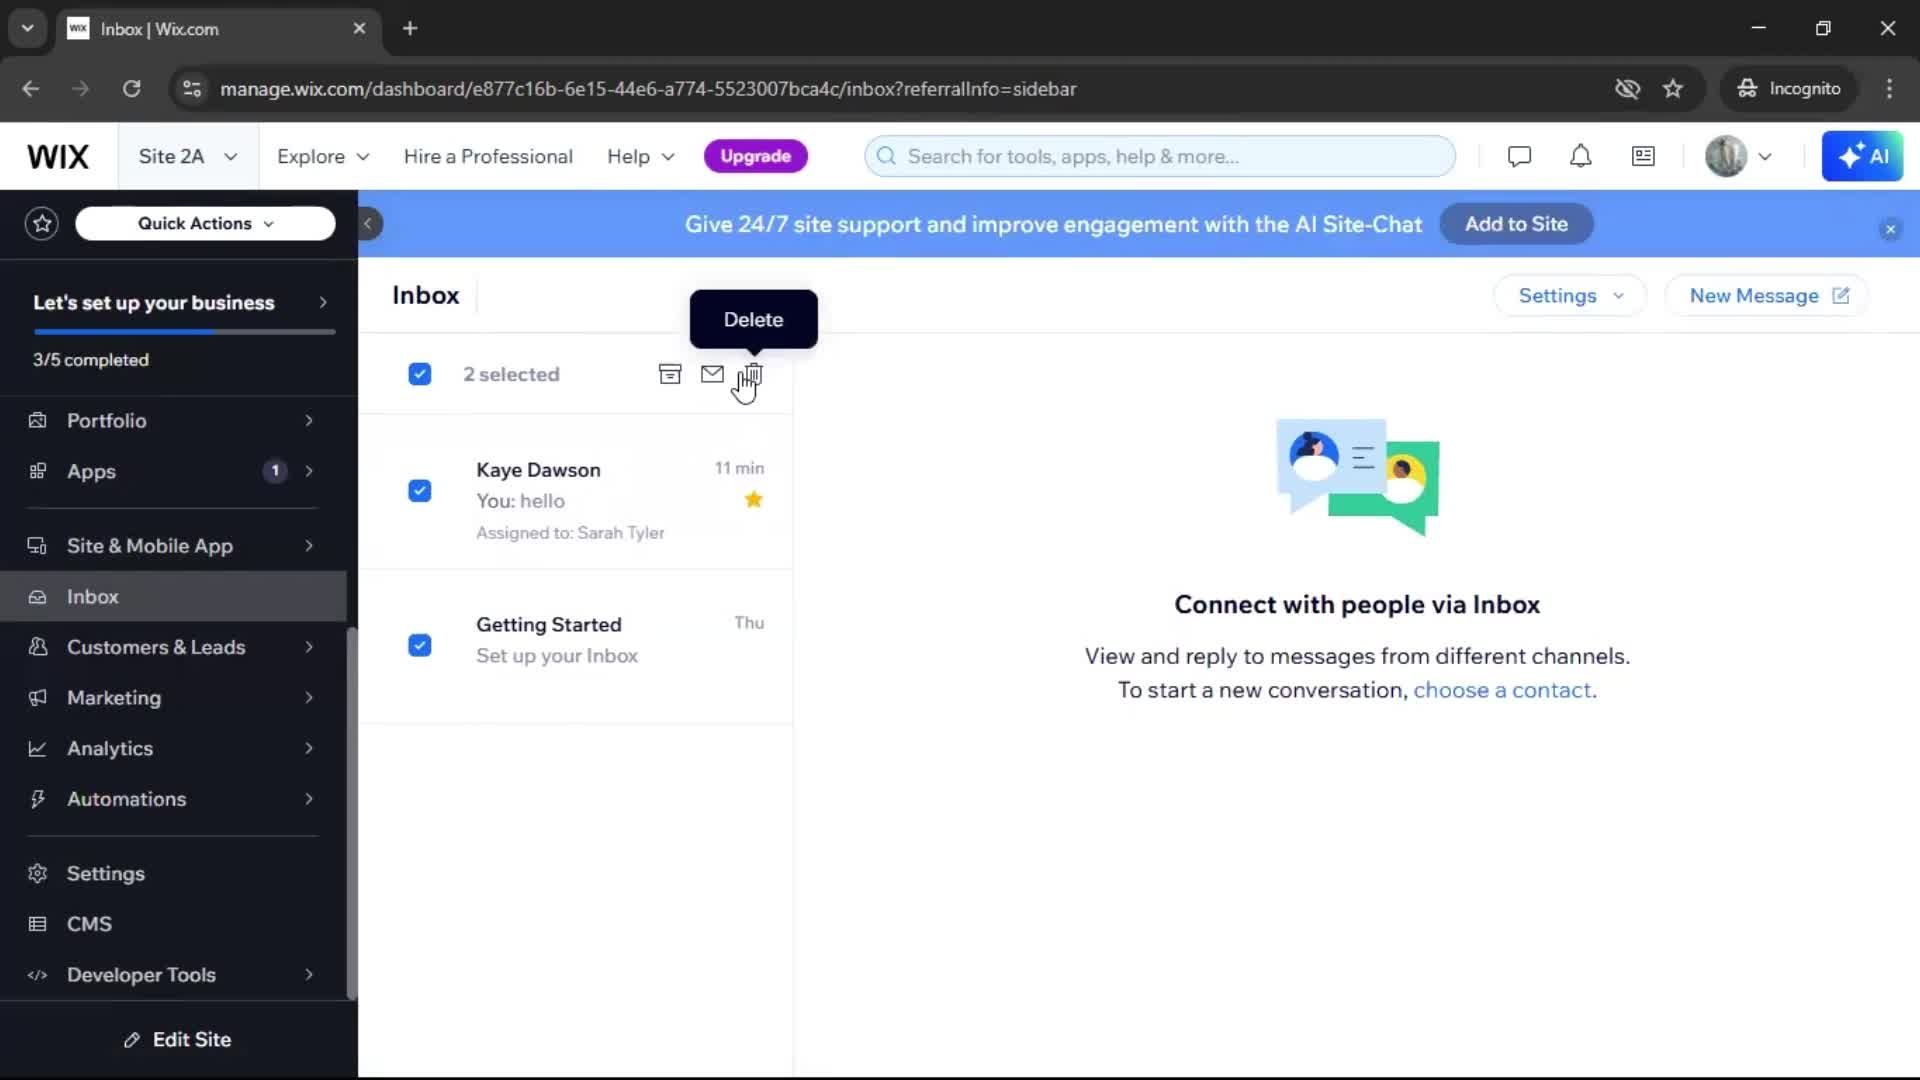This screenshot has height=1080, width=1920.
Task: Open a new browser tab
Action: 410,28
